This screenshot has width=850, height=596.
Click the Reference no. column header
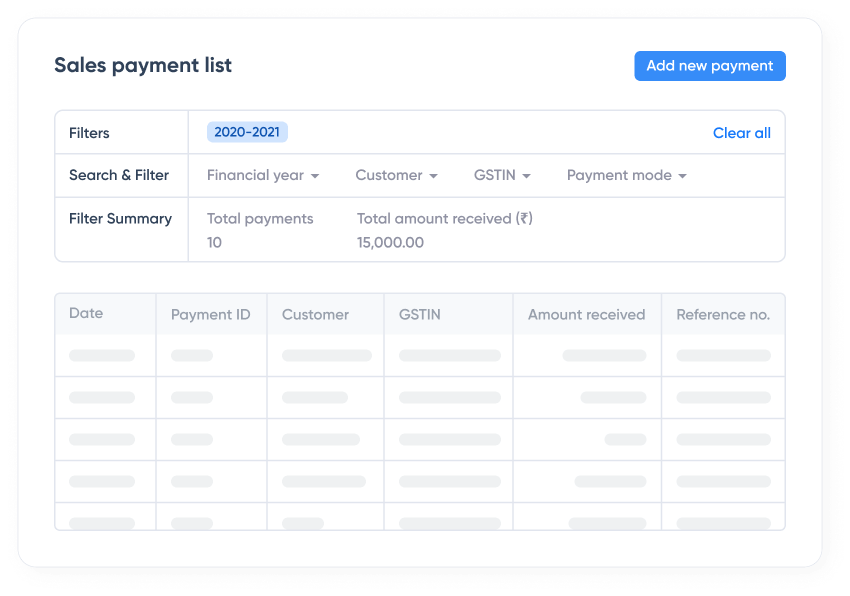coord(723,313)
